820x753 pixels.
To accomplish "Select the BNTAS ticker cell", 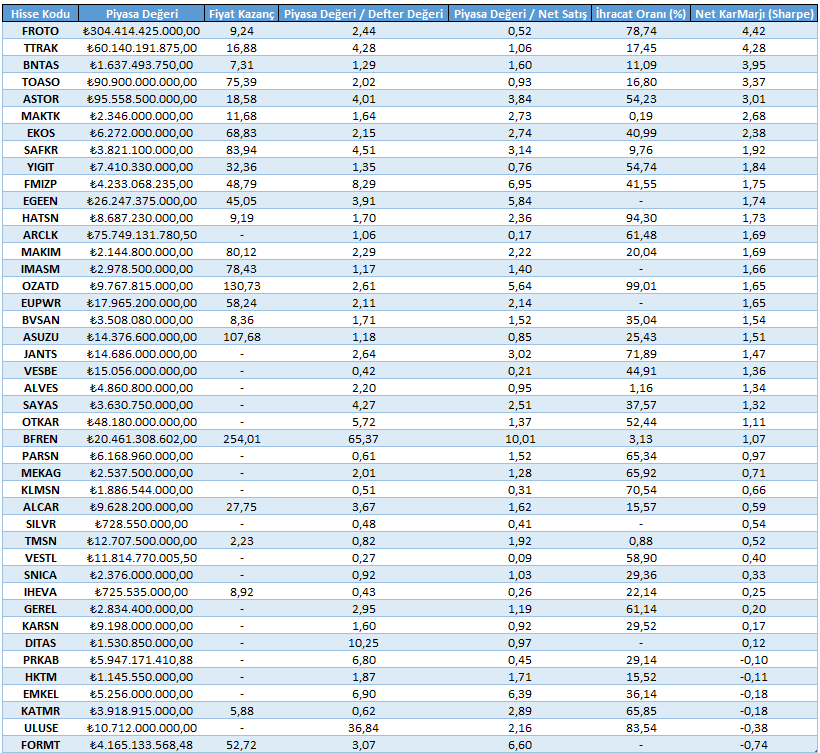I will pyautogui.click(x=40, y=65).
